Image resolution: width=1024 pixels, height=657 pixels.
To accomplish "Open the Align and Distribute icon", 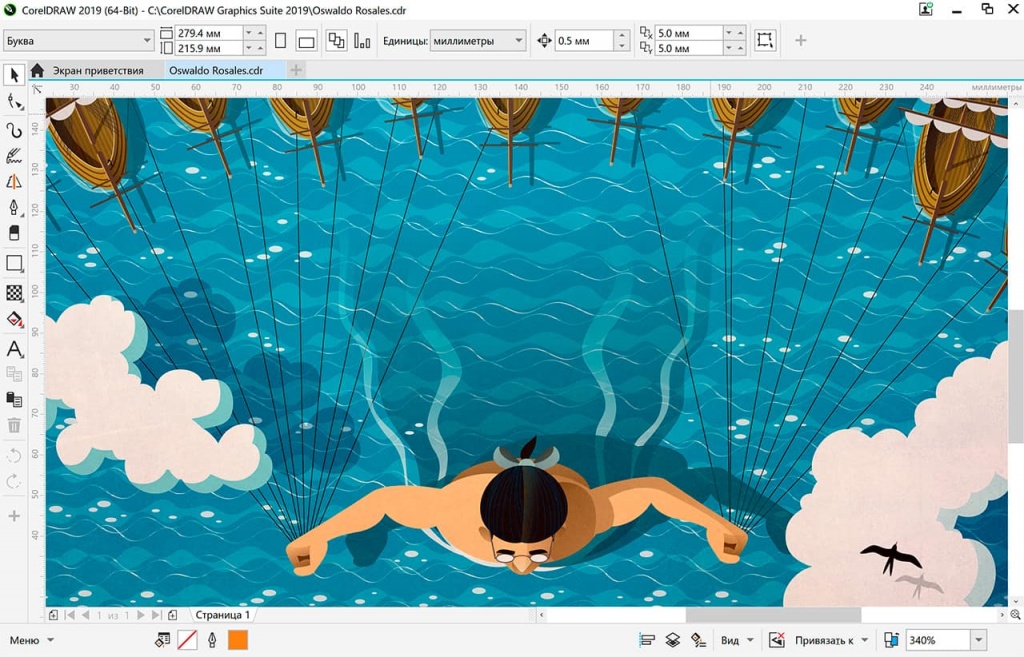I will click(647, 640).
